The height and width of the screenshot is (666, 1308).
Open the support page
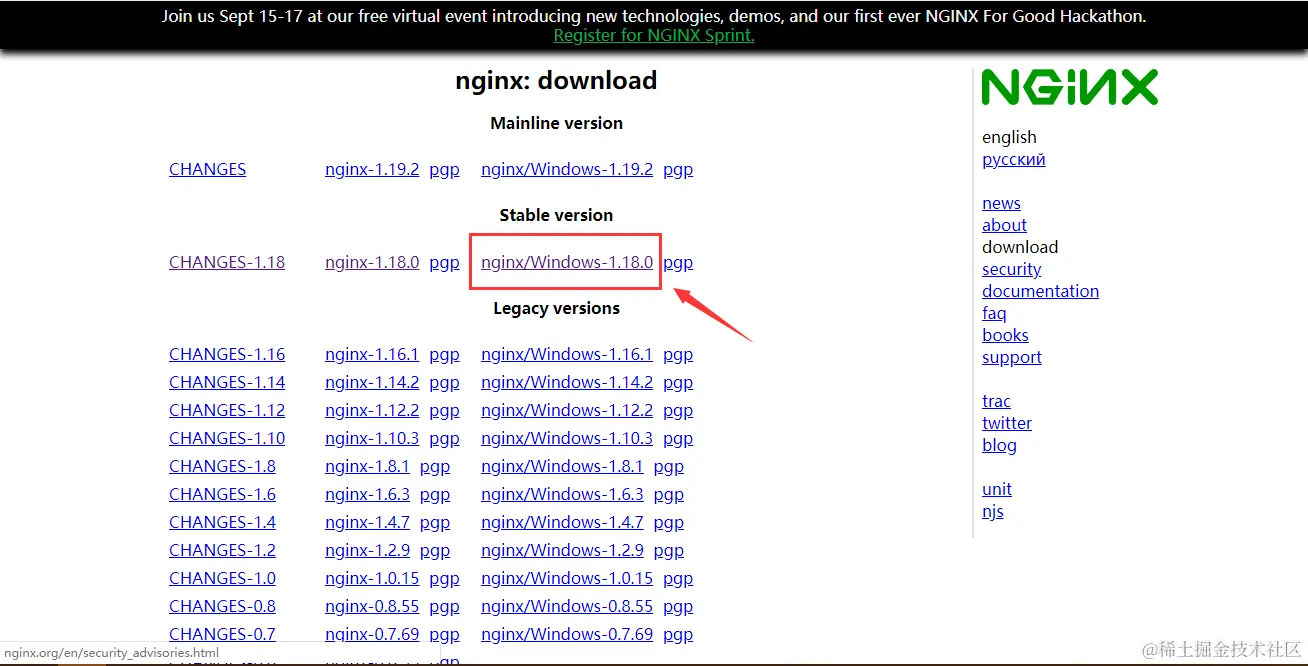click(x=1011, y=357)
